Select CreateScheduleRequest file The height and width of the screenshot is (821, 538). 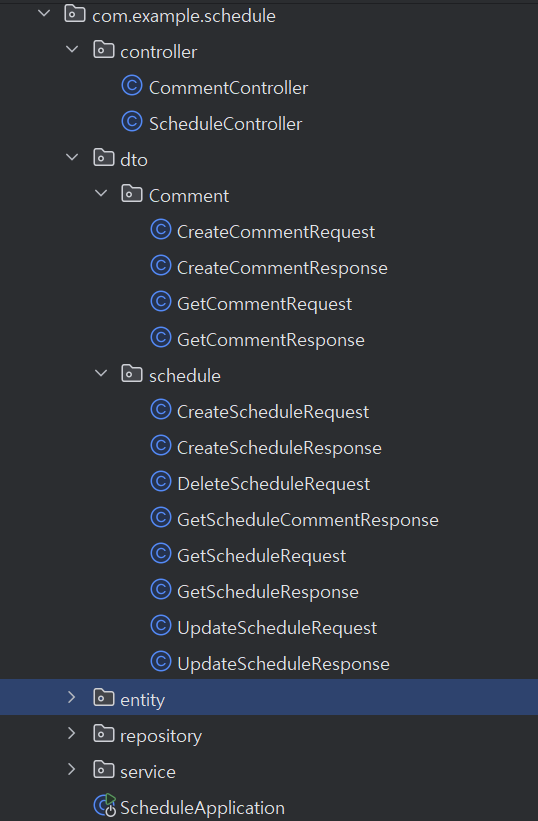pos(273,412)
